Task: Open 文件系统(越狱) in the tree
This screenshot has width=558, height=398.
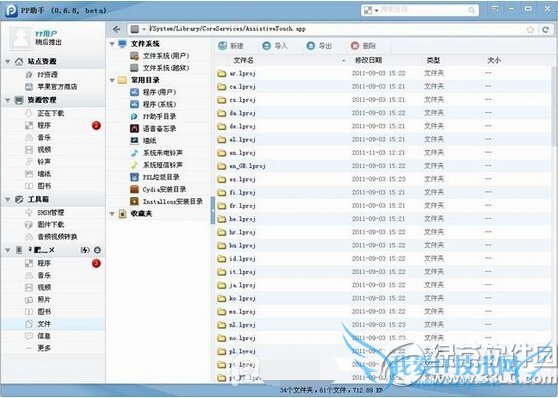Action: click(x=160, y=68)
